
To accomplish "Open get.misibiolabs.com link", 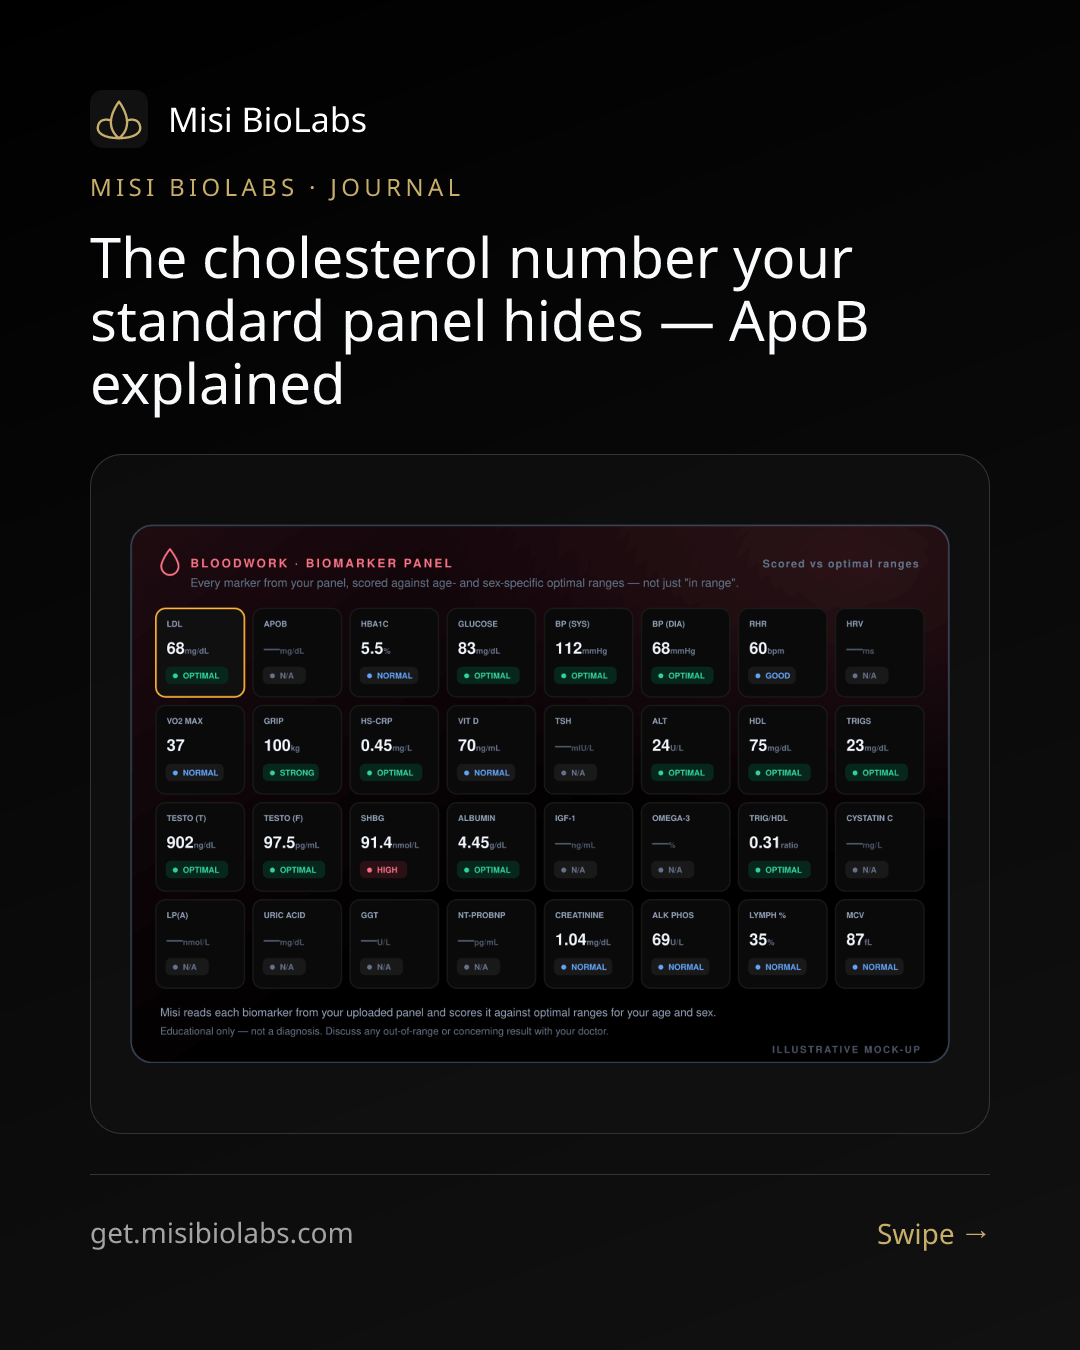I will (222, 1233).
